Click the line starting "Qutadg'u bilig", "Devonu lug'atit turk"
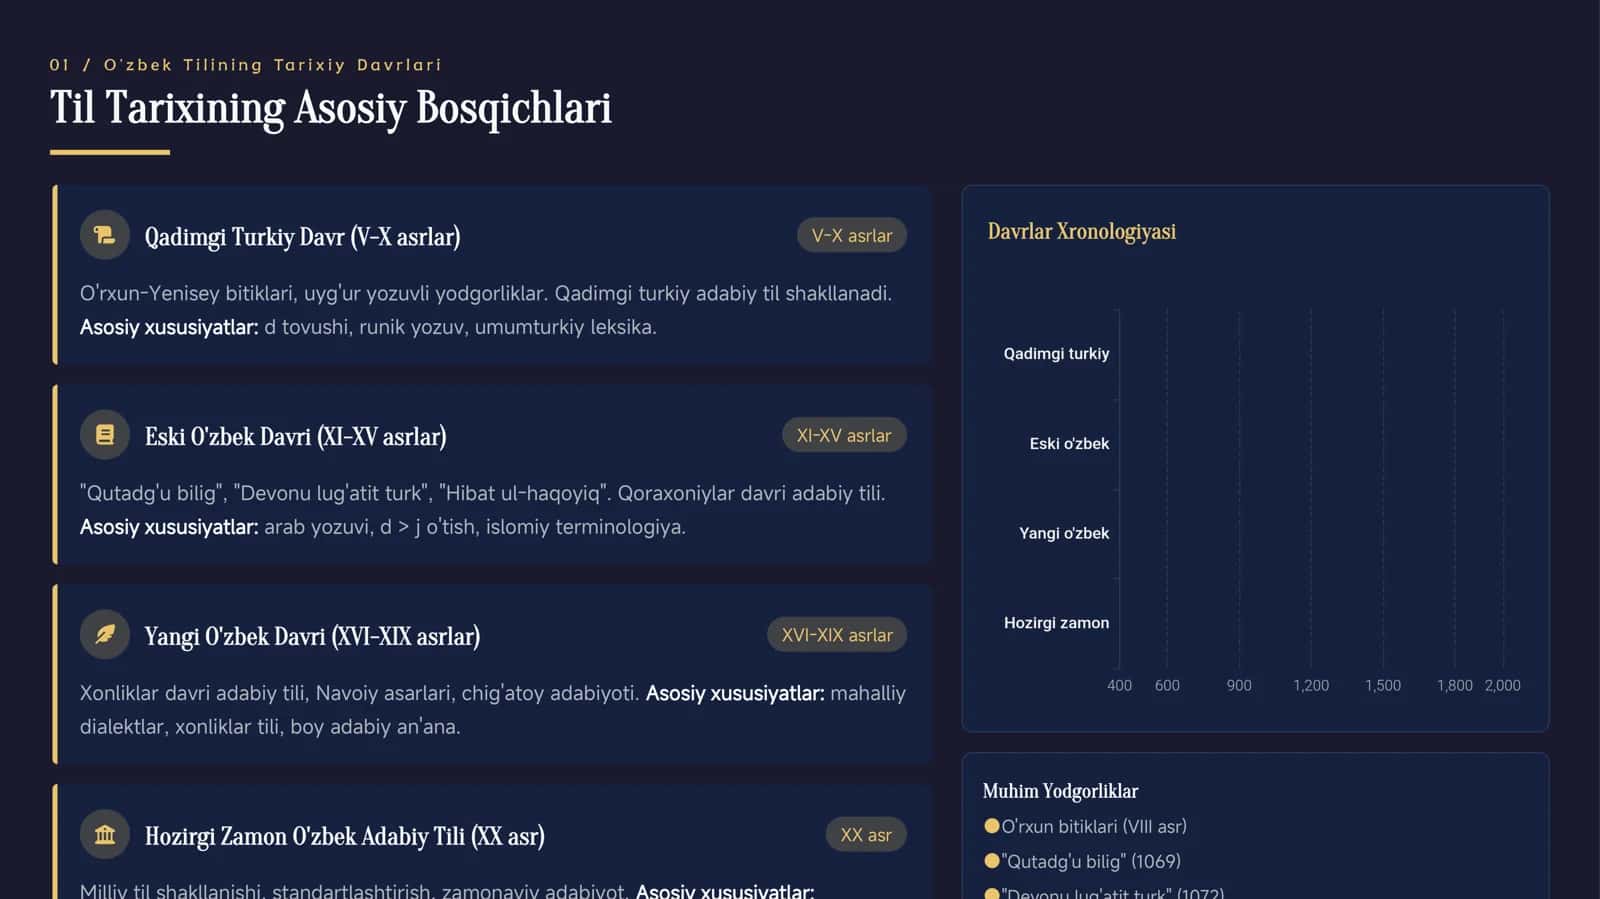Image resolution: width=1600 pixels, height=899 pixels. pyautogui.click(x=482, y=494)
